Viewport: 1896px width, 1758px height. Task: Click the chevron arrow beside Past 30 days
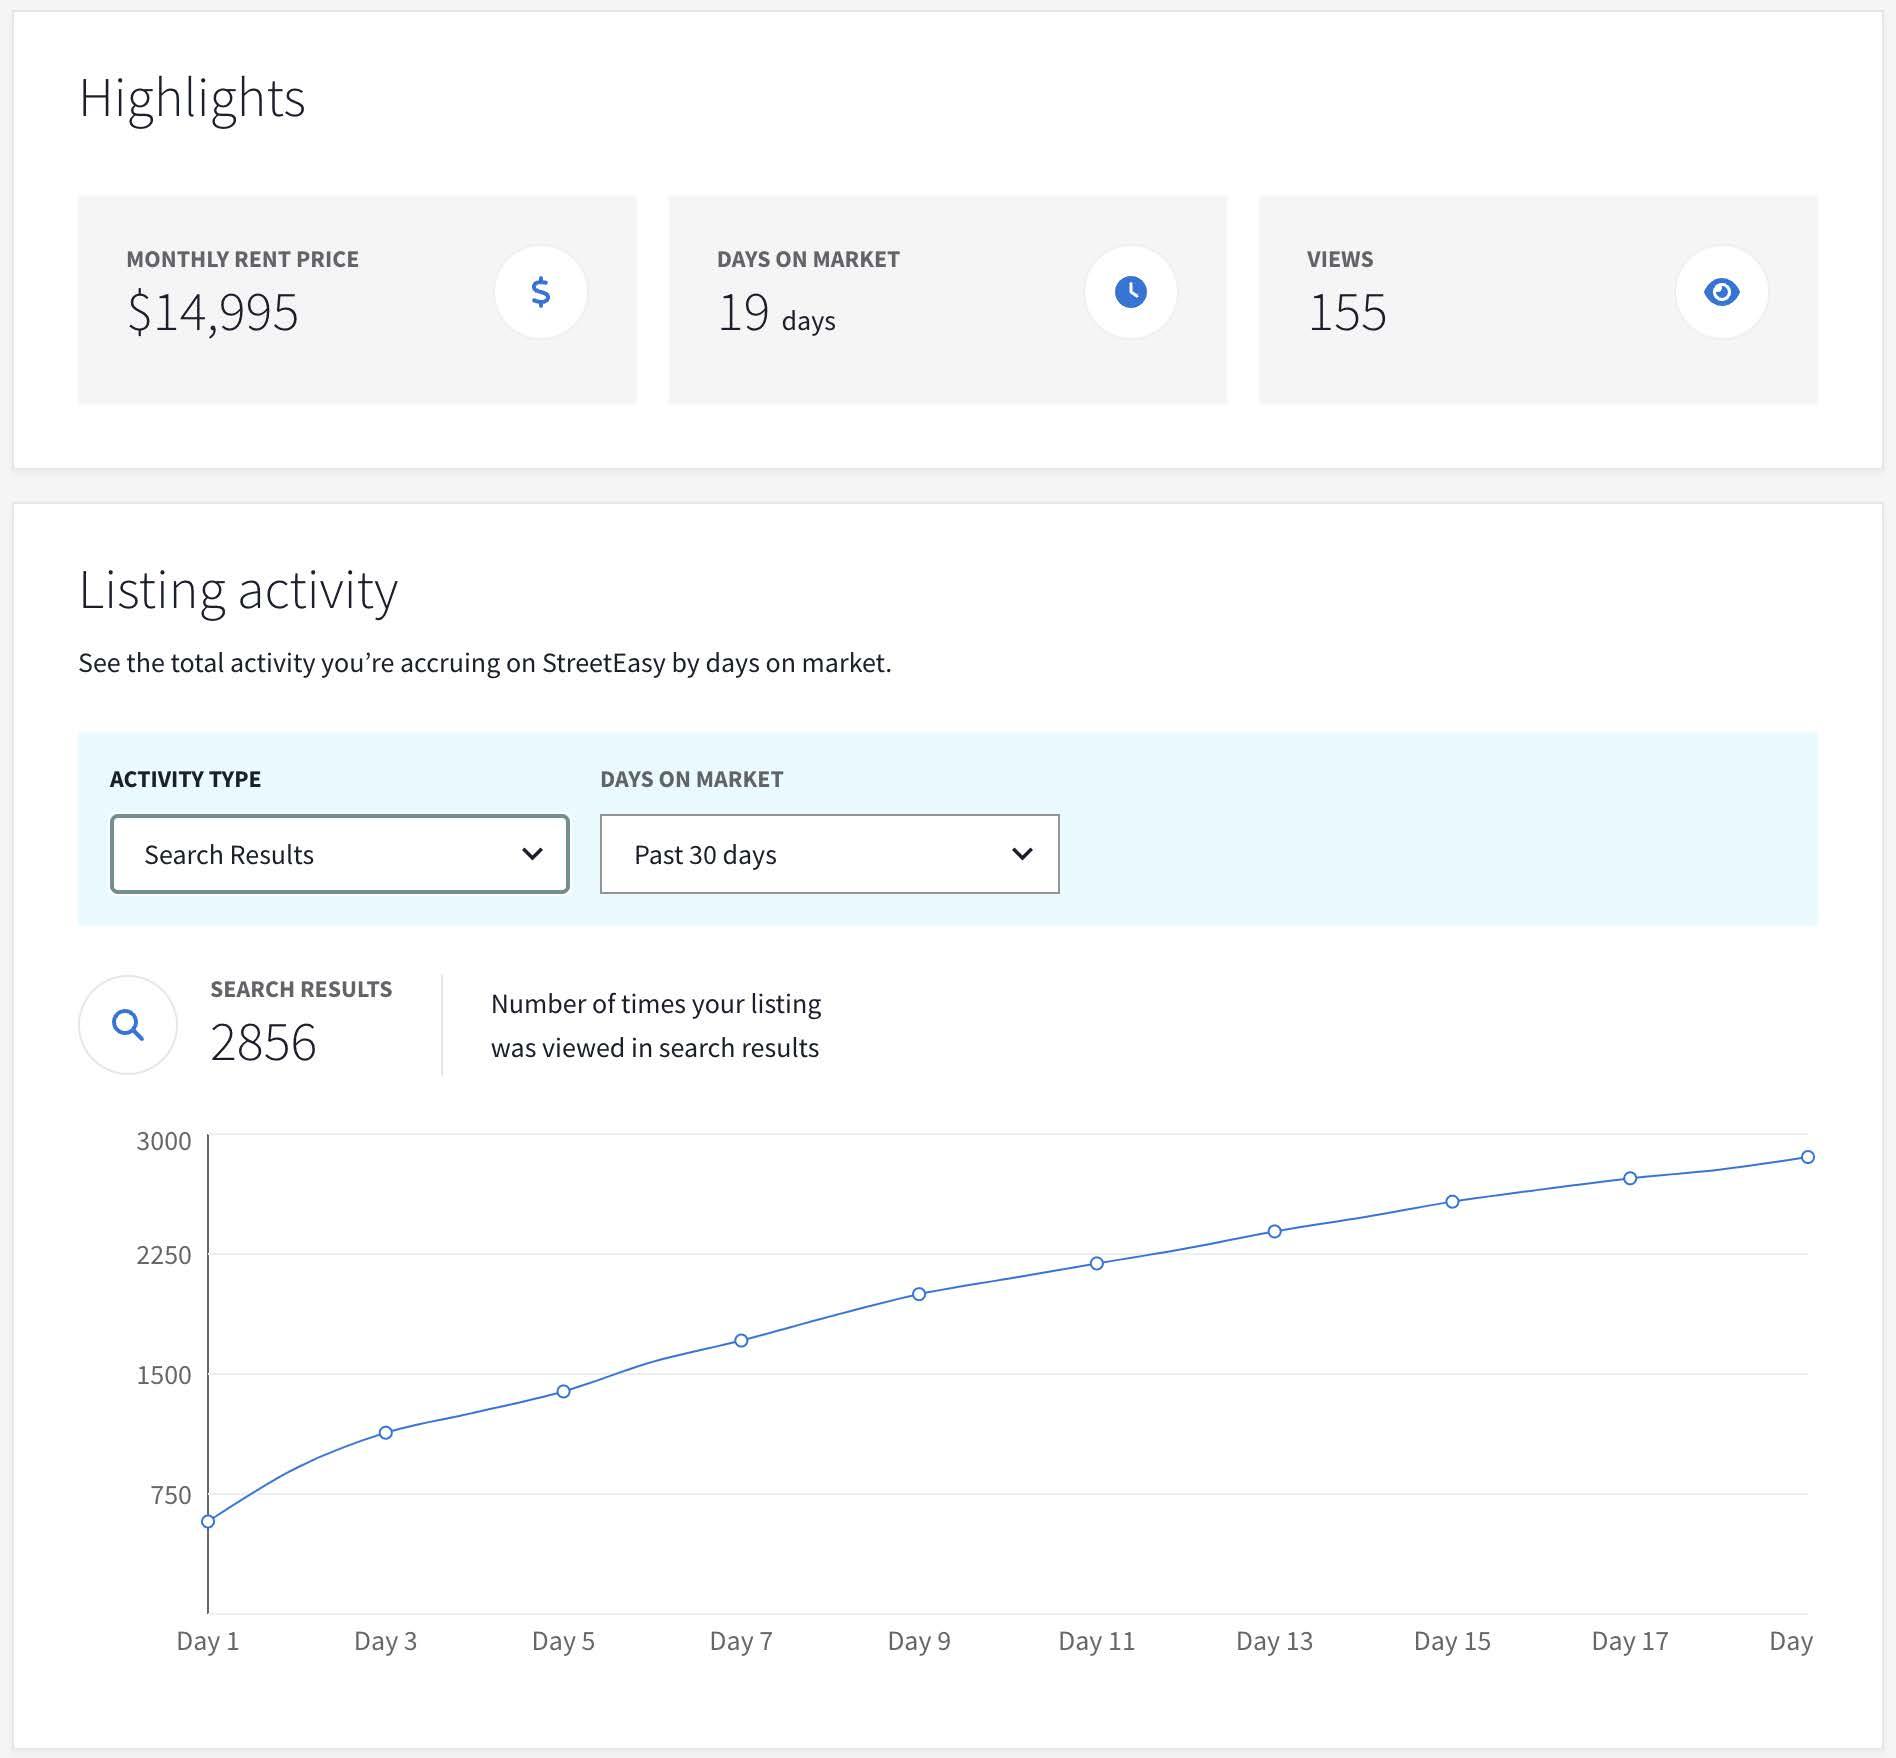tap(1022, 854)
